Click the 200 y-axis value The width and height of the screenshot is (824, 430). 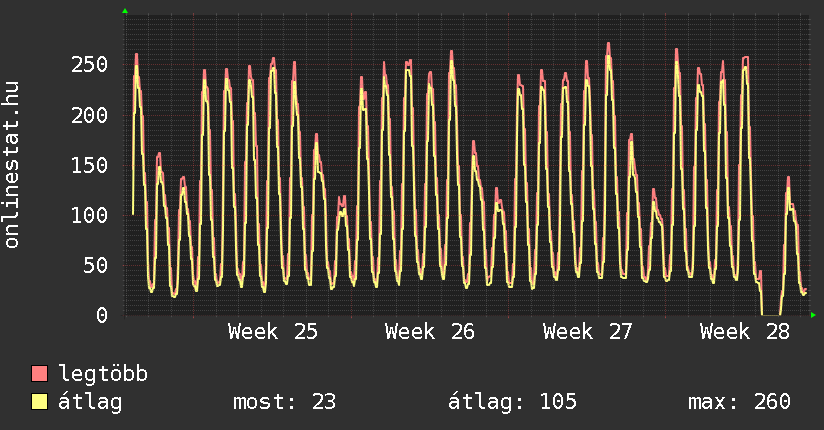[89, 115]
